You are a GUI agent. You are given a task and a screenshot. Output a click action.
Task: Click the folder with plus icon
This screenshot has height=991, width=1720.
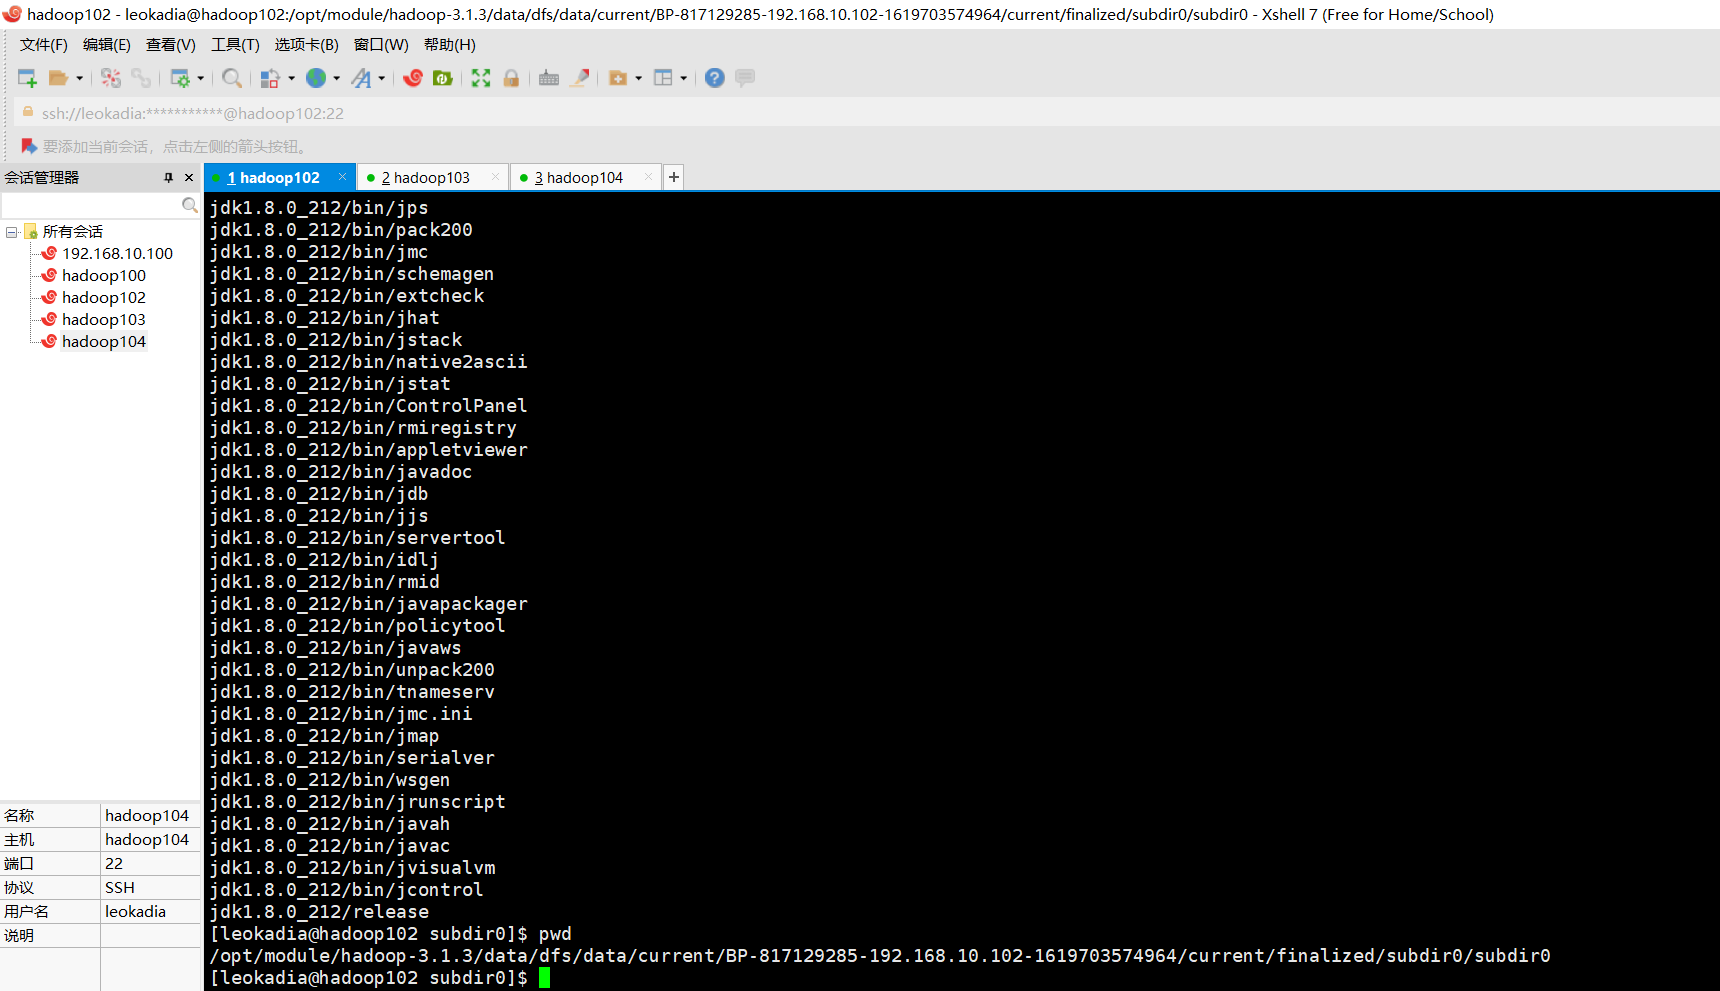[x=618, y=78]
